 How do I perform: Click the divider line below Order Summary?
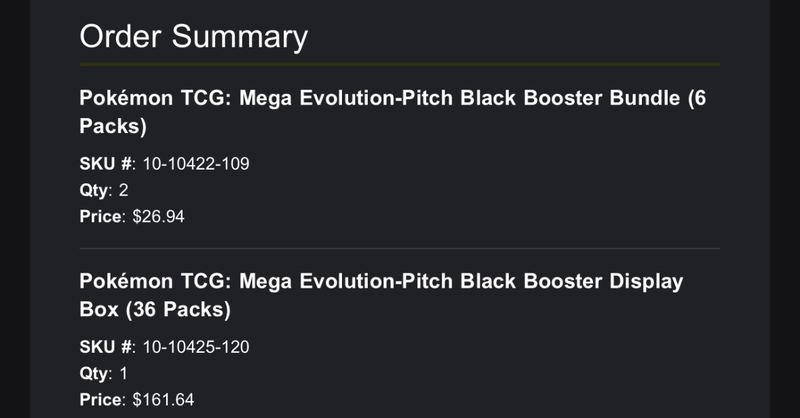coord(399,65)
